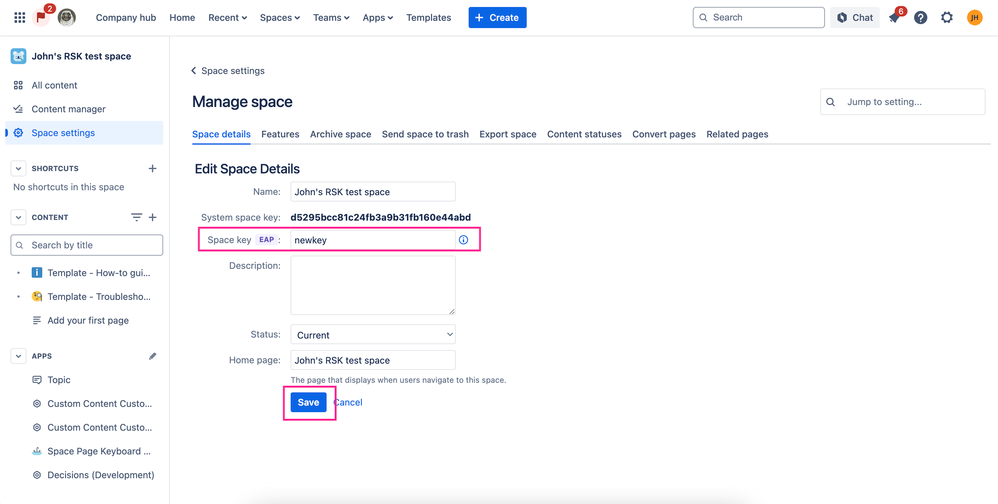This screenshot has height=504, width=998.
Task: Click the EAP badge label
Action: pyautogui.click(x=266, y=240)
